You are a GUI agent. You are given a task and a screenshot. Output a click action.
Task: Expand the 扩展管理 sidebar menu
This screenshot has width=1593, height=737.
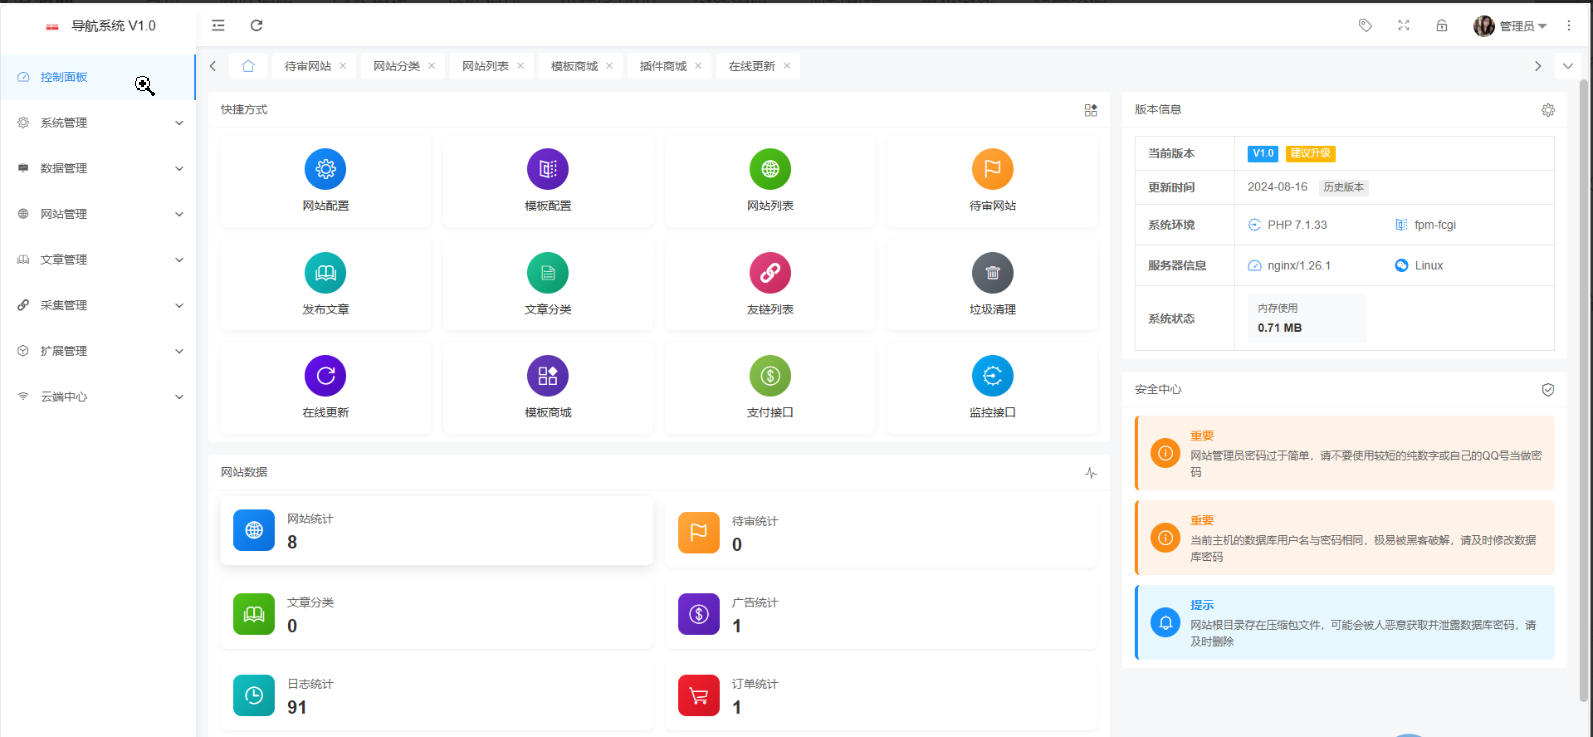(x=98, y=351)
